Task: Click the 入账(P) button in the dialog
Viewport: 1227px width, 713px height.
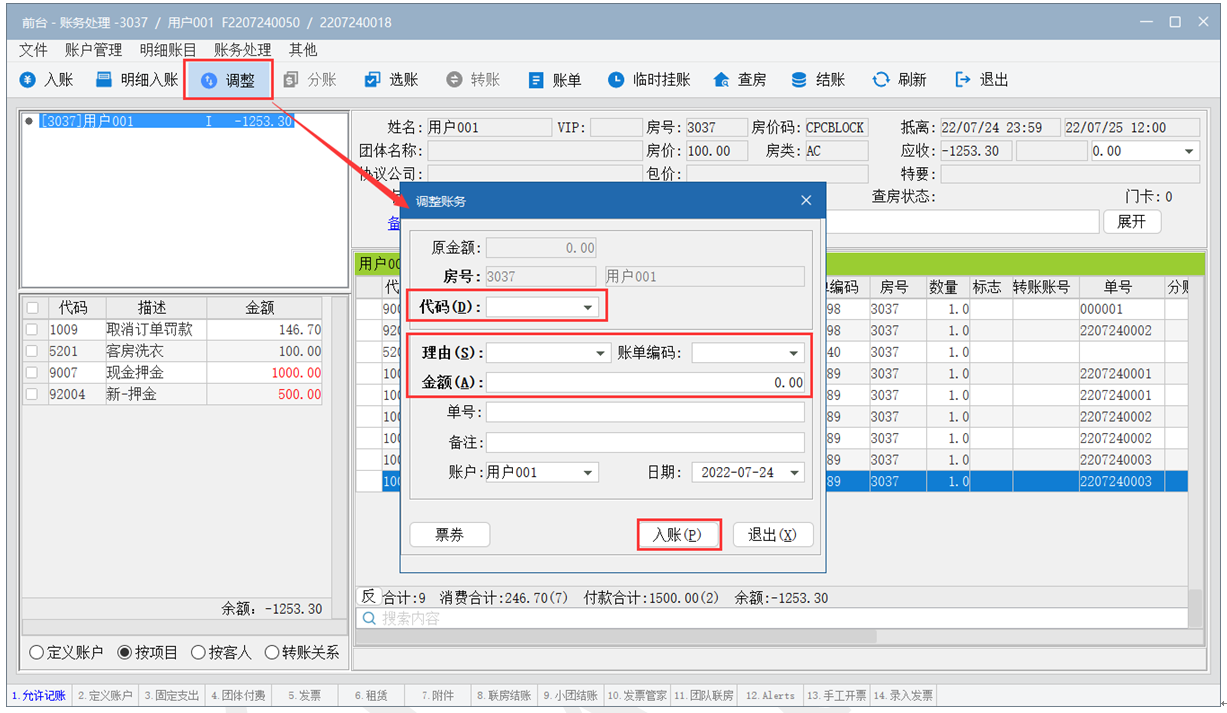Action: click(x=678, y=535)
